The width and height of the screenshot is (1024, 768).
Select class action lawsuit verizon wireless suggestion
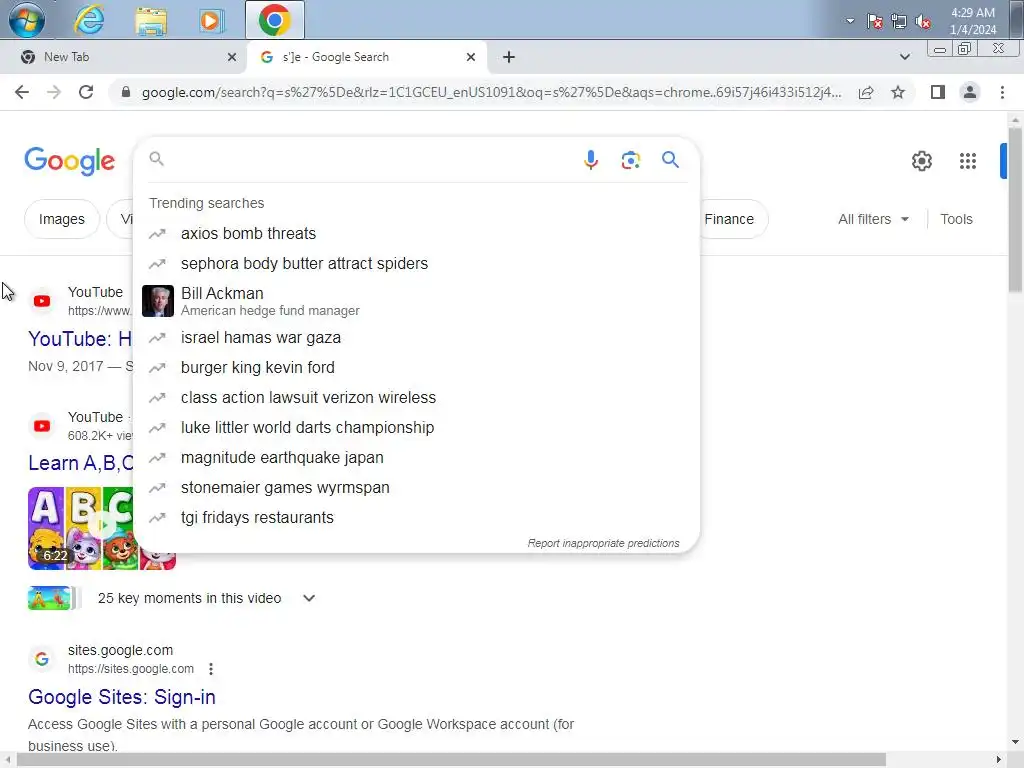416,398
